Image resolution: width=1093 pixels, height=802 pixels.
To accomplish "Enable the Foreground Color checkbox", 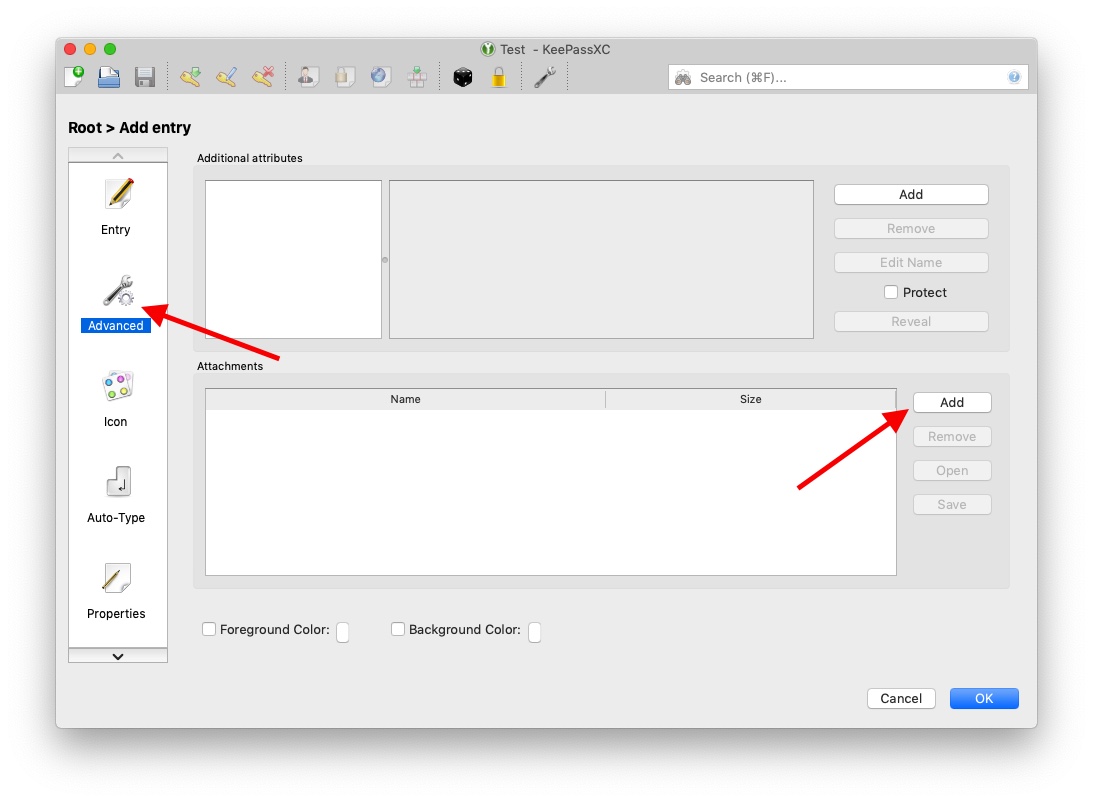I will point(209,629).
